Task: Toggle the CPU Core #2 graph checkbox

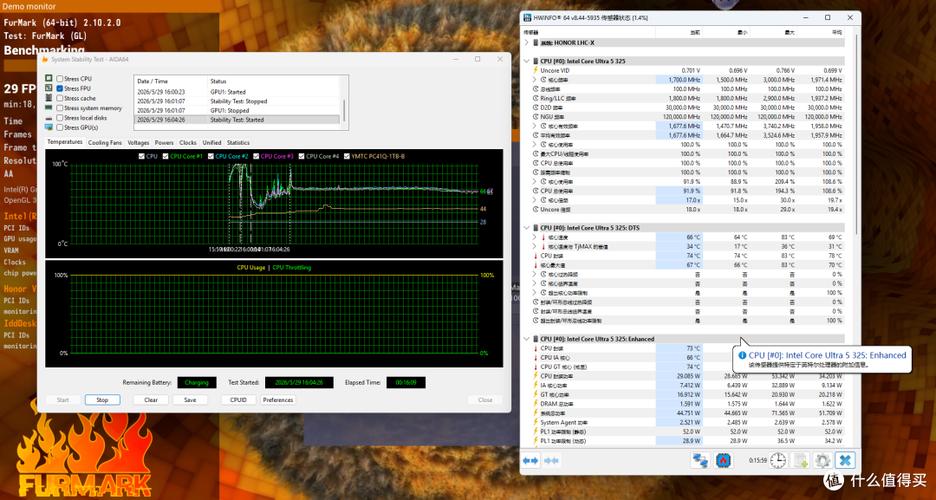Action: 211,156
